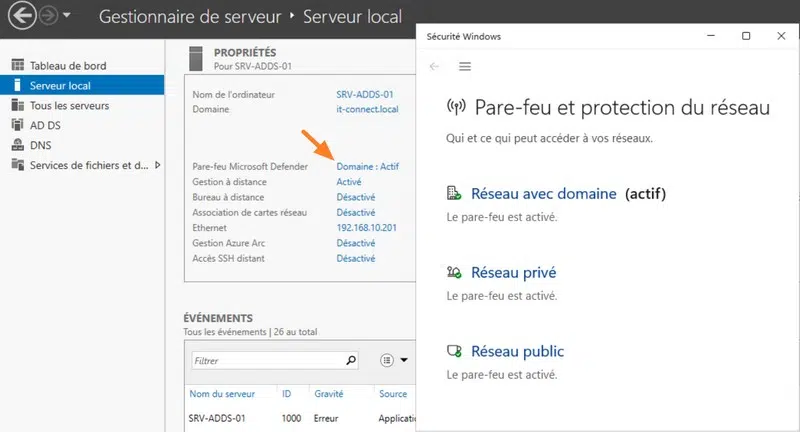Viewport: 800px width, 432px height.
Task: Open navigation history dropdown arrow
Action: [x=66, y=15]
